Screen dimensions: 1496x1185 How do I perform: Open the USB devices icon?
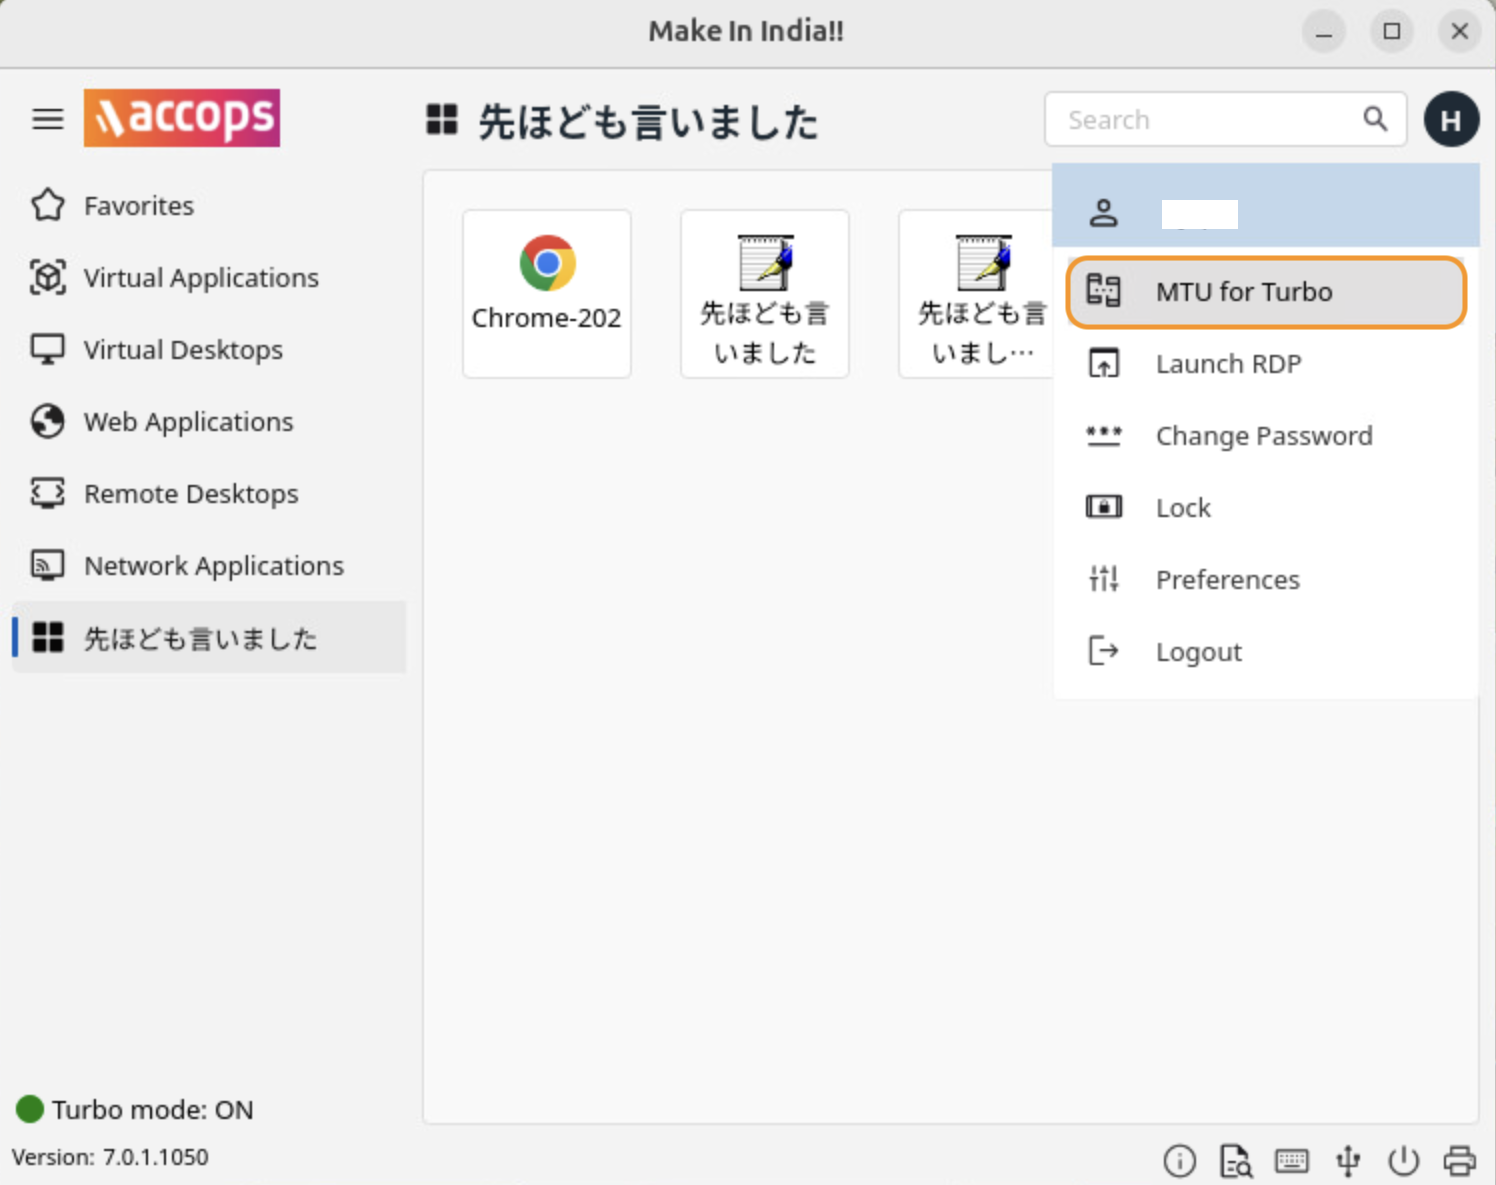pyautogui.click(x=1348, y=1160)
